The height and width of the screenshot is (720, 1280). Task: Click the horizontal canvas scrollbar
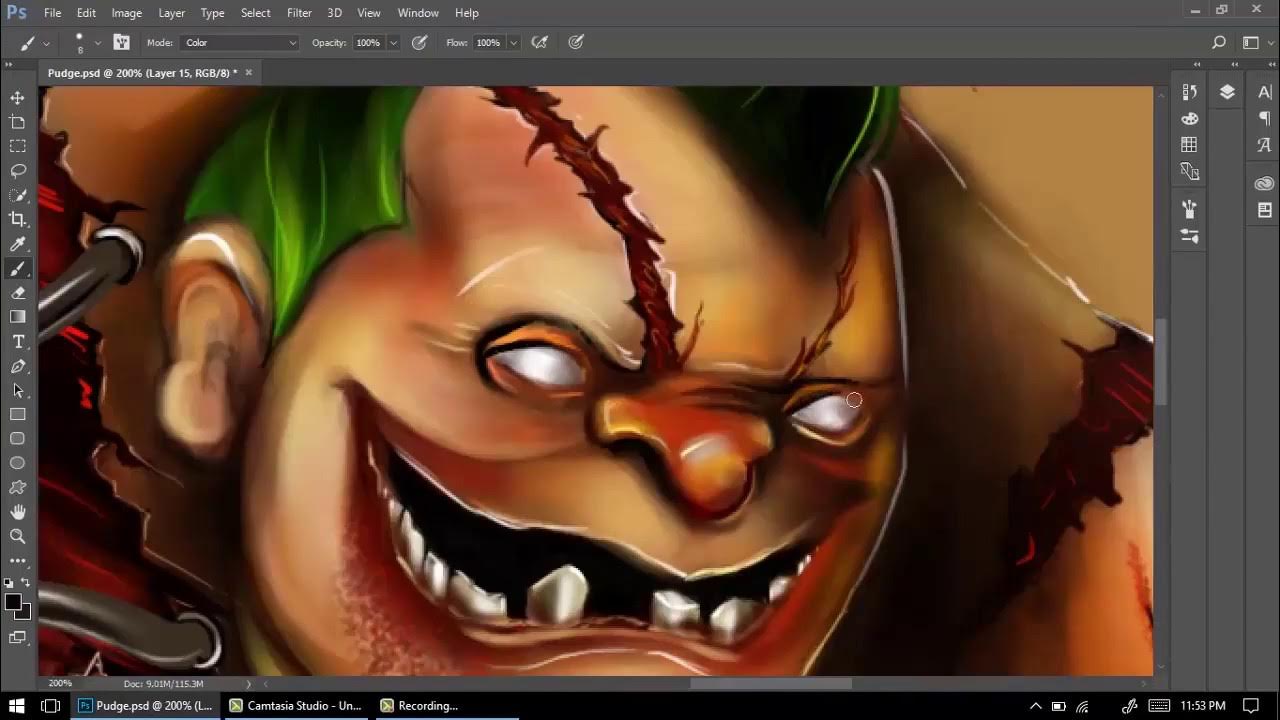(x=770, y=684)
